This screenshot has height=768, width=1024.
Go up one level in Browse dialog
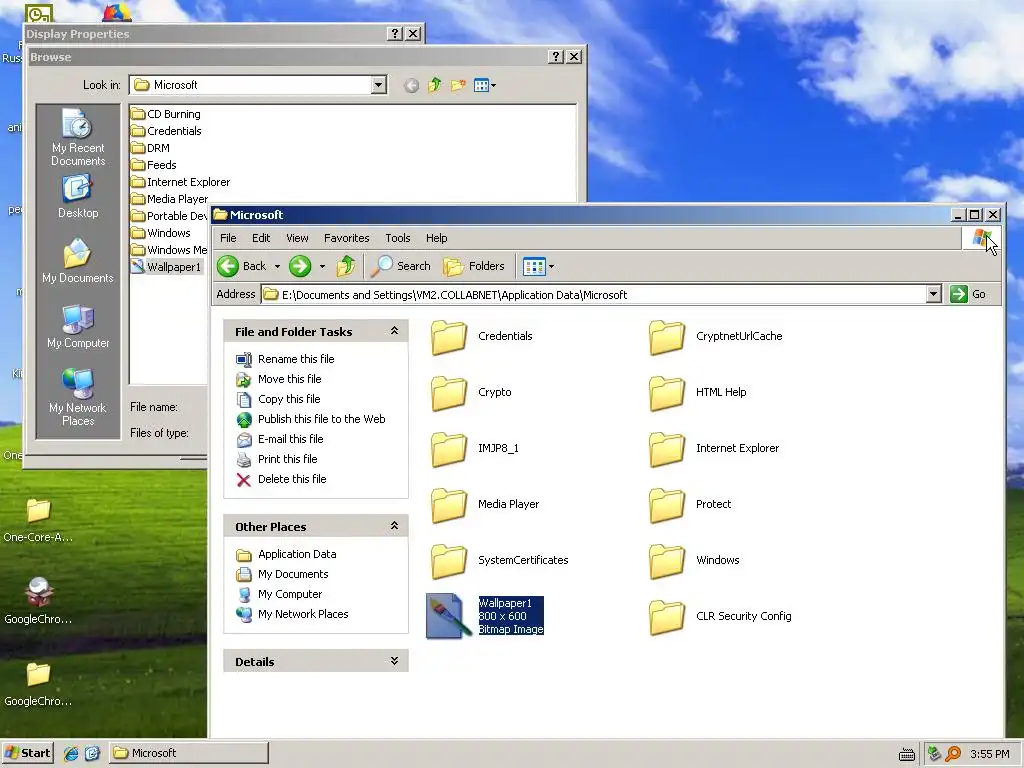[x=435, y=85]
